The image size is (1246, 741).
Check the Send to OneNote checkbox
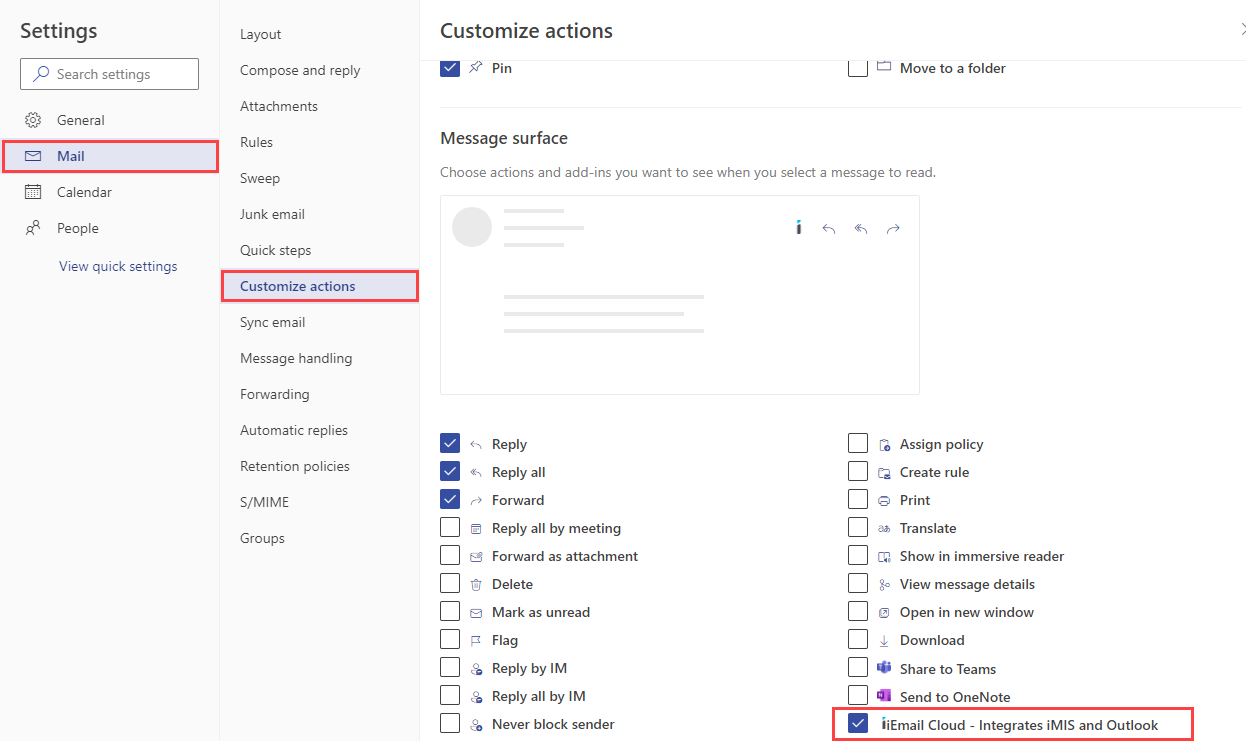tap(858, 696)
